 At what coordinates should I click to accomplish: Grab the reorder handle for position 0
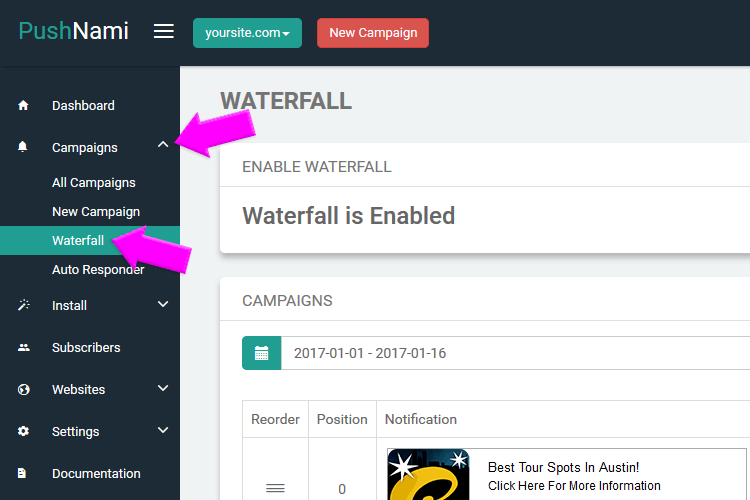[275, 488]
